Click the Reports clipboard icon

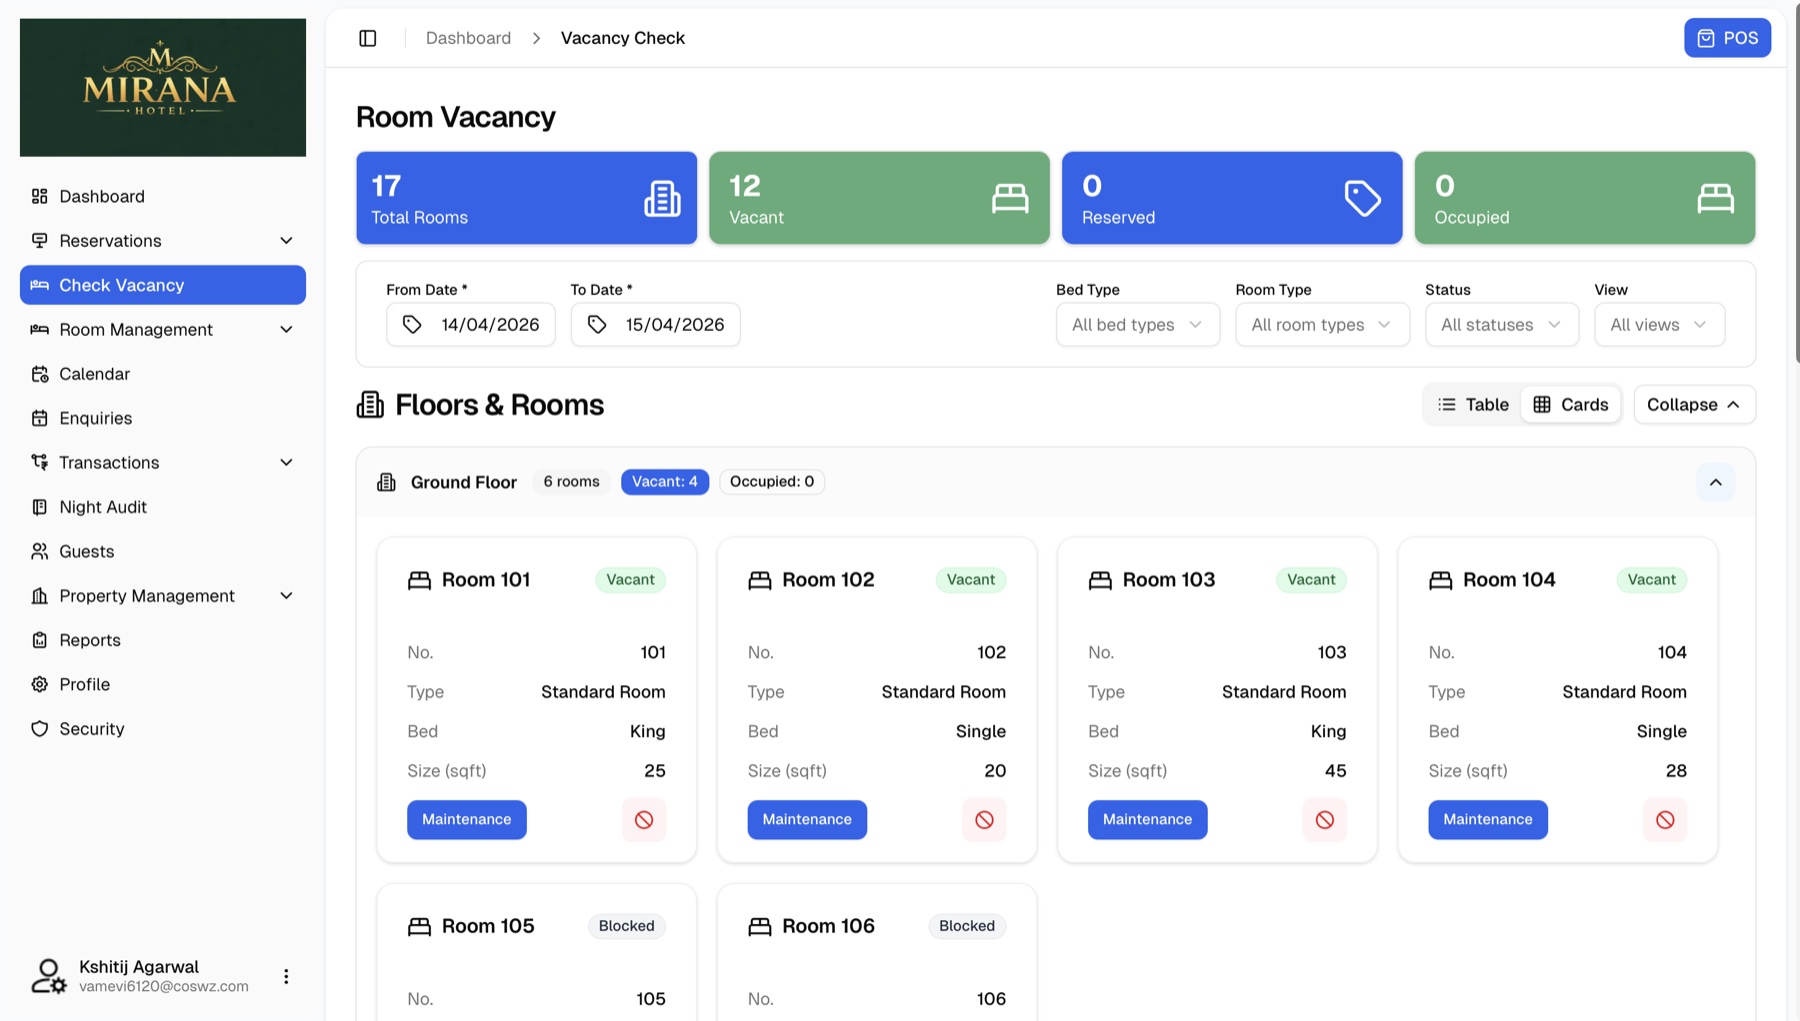pyautogui.click(x=40, y=640)
